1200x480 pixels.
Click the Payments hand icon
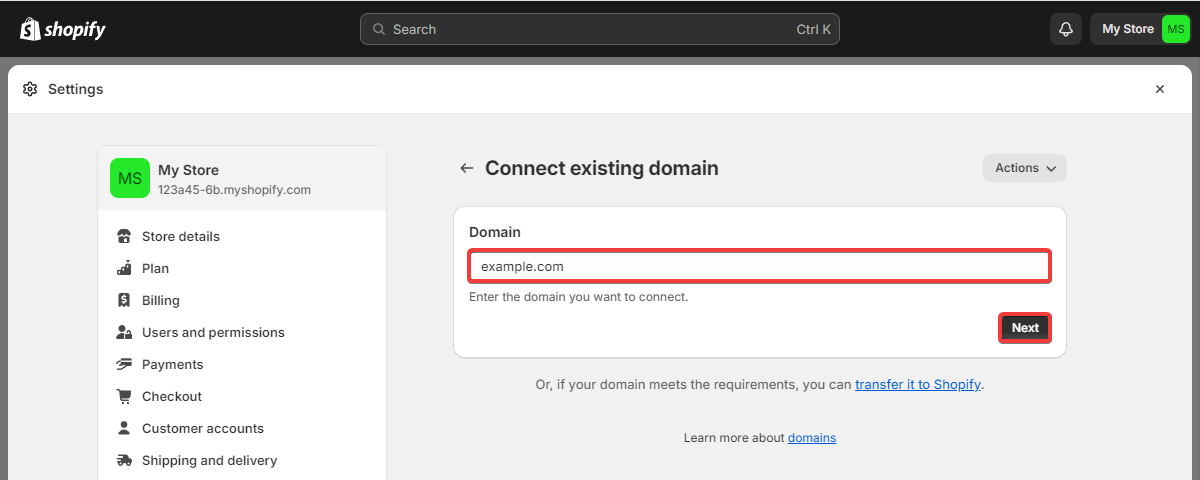click(x=124, y=365)
